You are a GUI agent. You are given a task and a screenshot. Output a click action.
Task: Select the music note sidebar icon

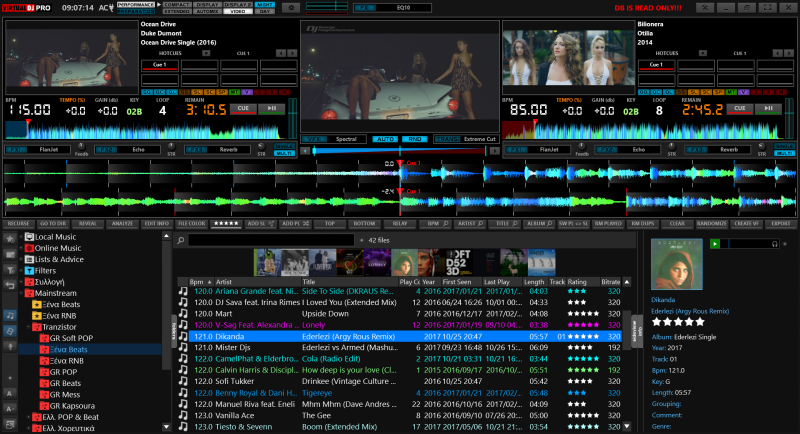click(x=10, y=315)
